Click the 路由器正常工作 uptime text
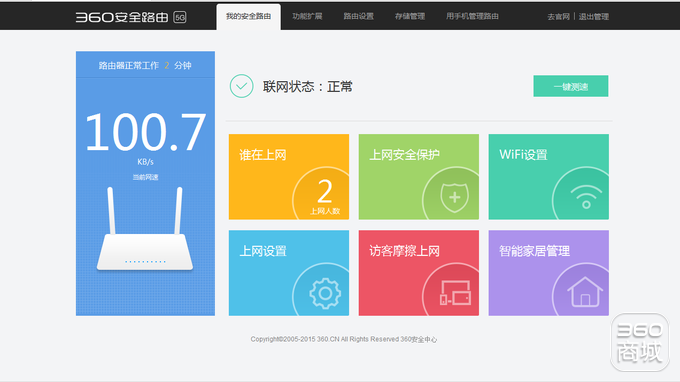The image size is (680, 382). 145,65
